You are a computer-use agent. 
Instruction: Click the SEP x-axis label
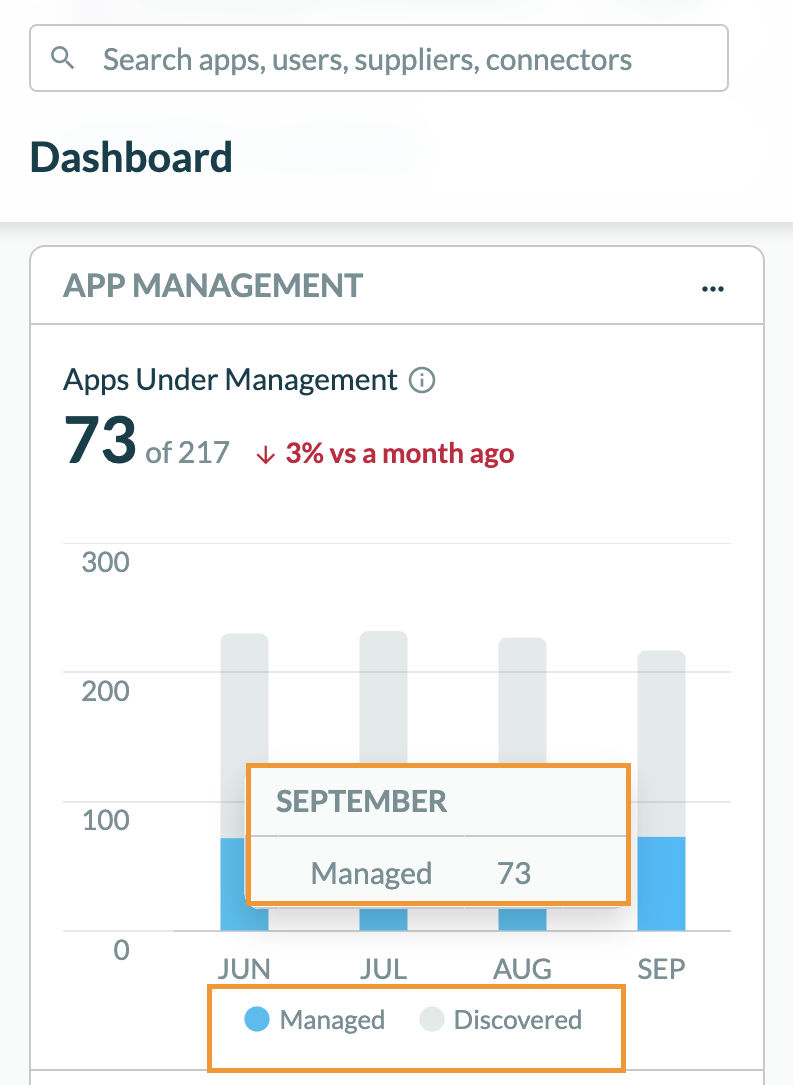pos(661,969)
